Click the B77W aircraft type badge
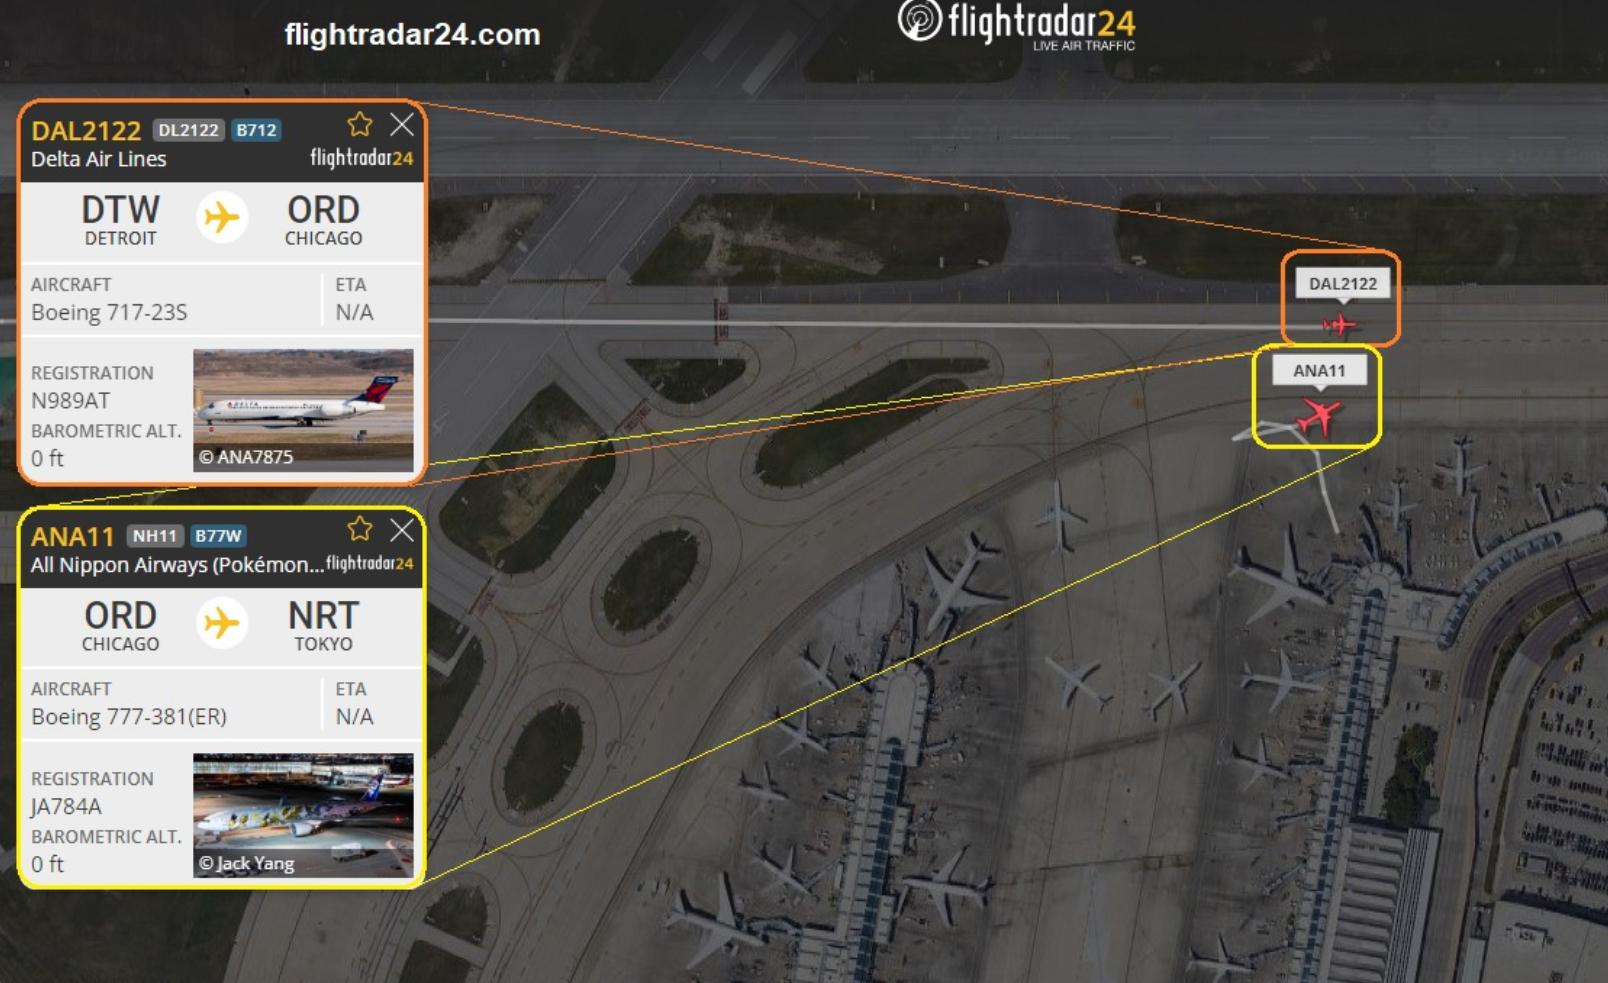Viewport: 1608px width, 983px height. pyautogui.click(x=218, y=536)
